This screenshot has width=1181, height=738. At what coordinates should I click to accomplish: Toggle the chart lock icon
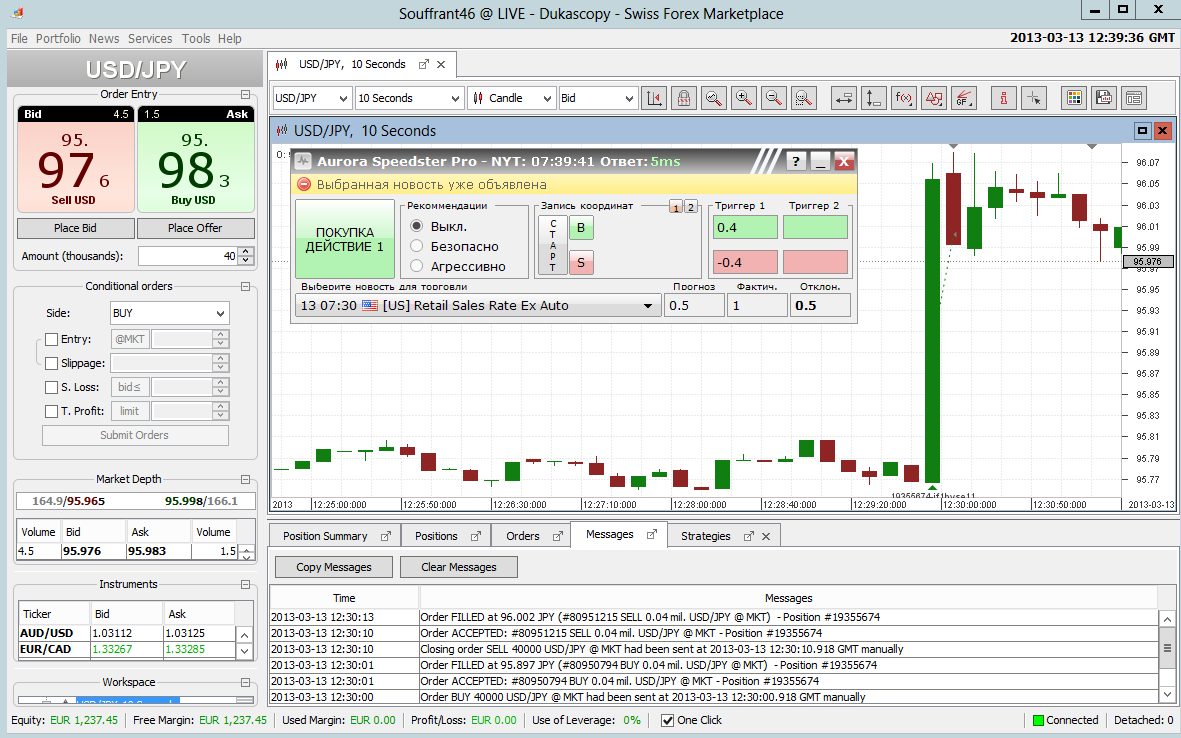point(684,98)
